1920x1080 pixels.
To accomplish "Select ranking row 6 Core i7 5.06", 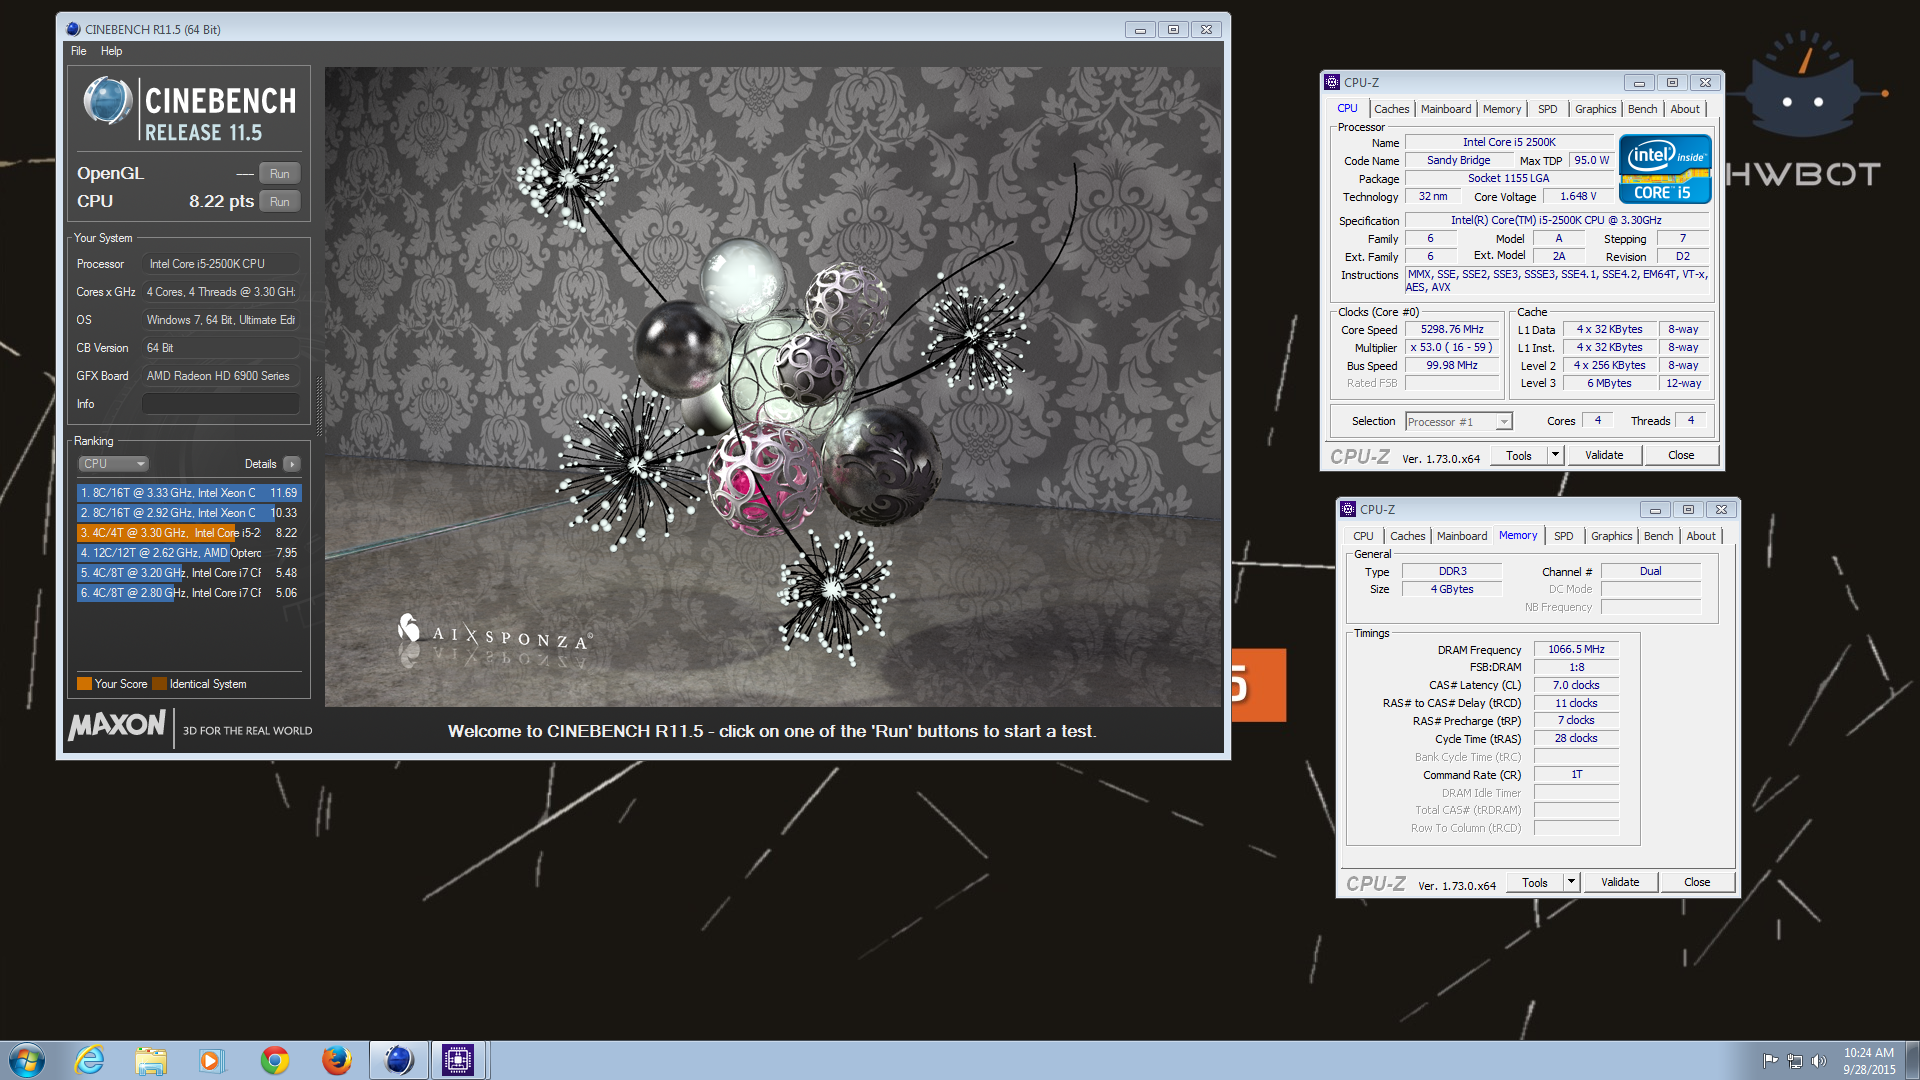I will click(x=189, y=593).
